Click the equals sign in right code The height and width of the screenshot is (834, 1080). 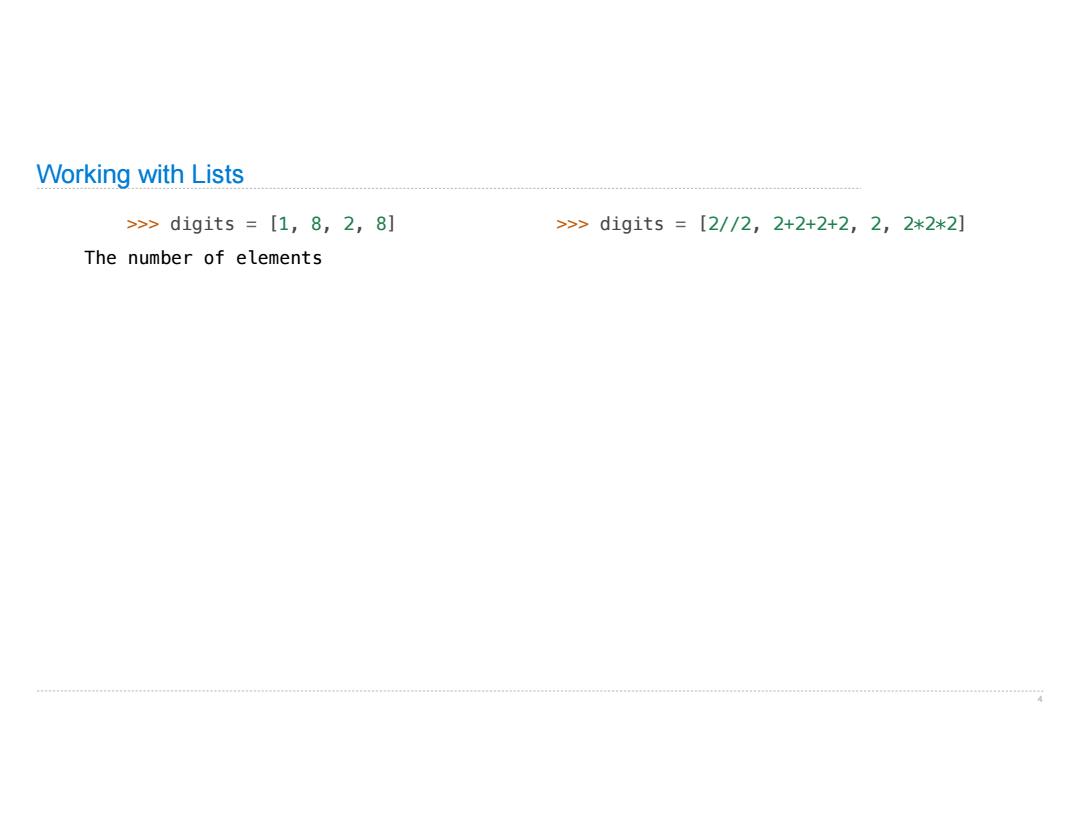click(x=681, y=225)
